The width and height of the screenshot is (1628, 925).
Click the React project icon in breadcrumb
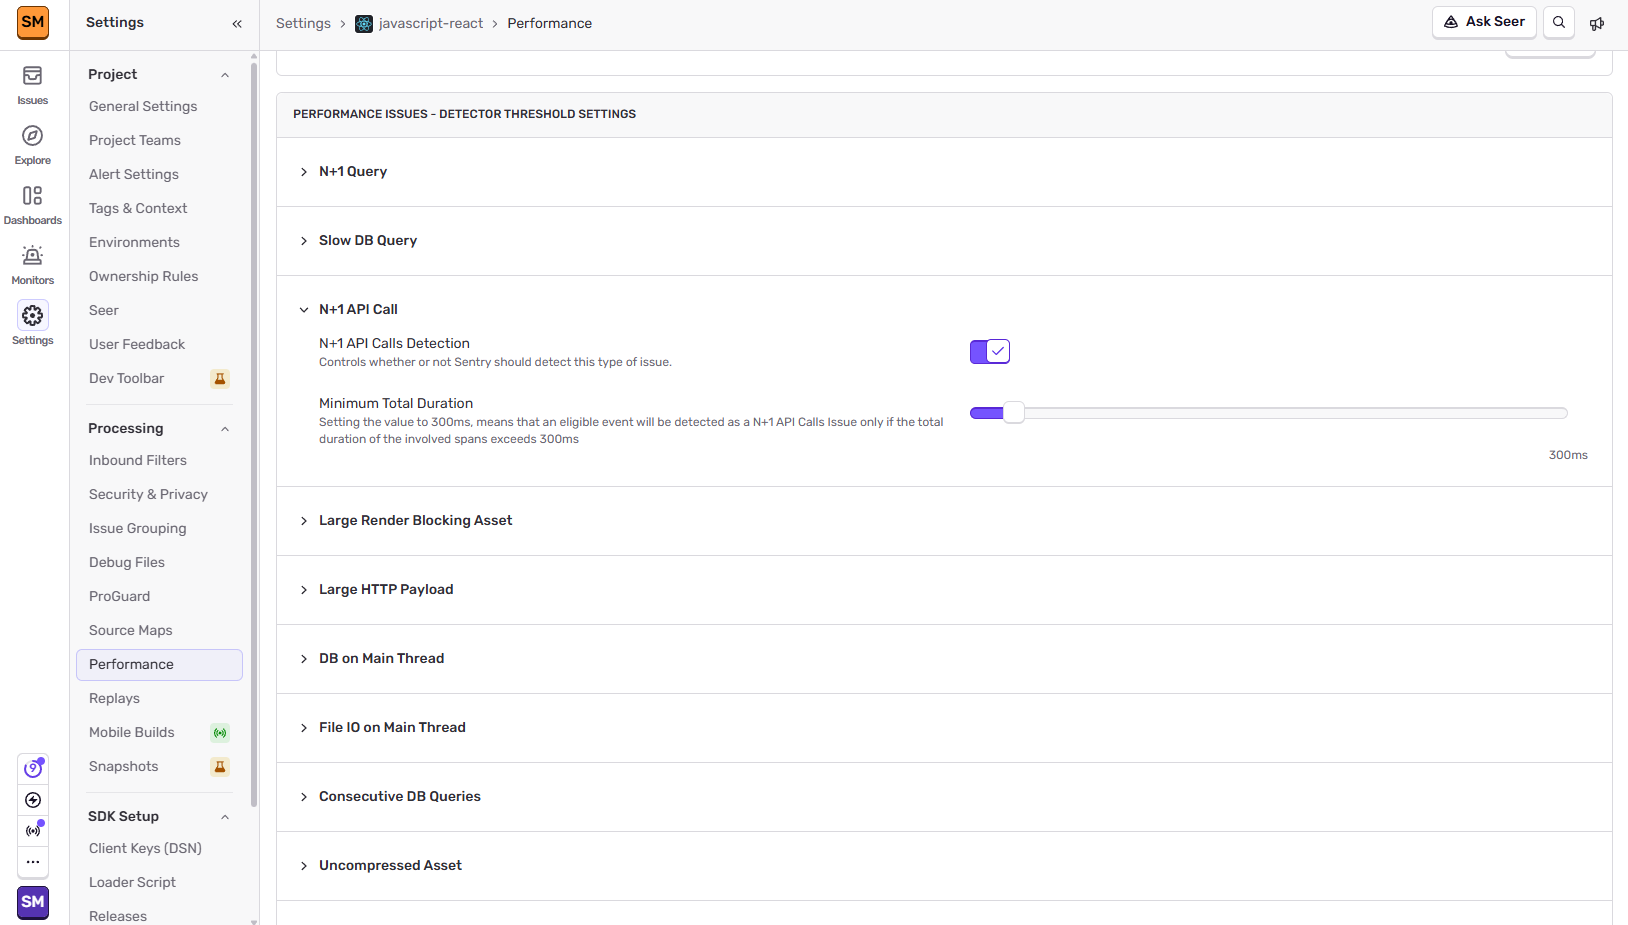click(364, 24)
